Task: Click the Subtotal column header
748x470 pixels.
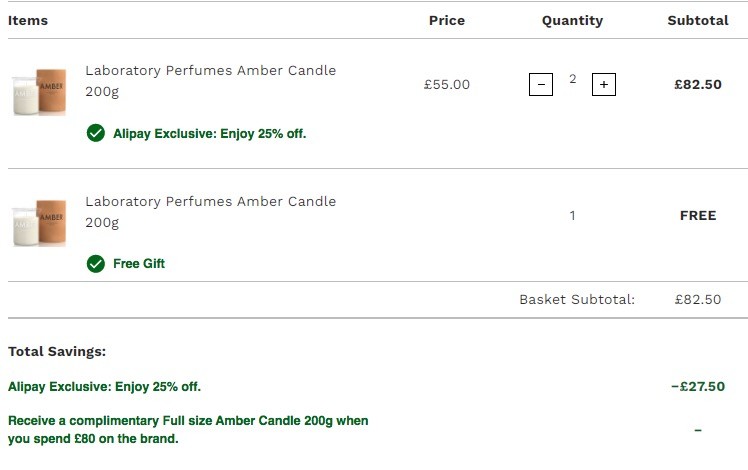Action: 698,21
